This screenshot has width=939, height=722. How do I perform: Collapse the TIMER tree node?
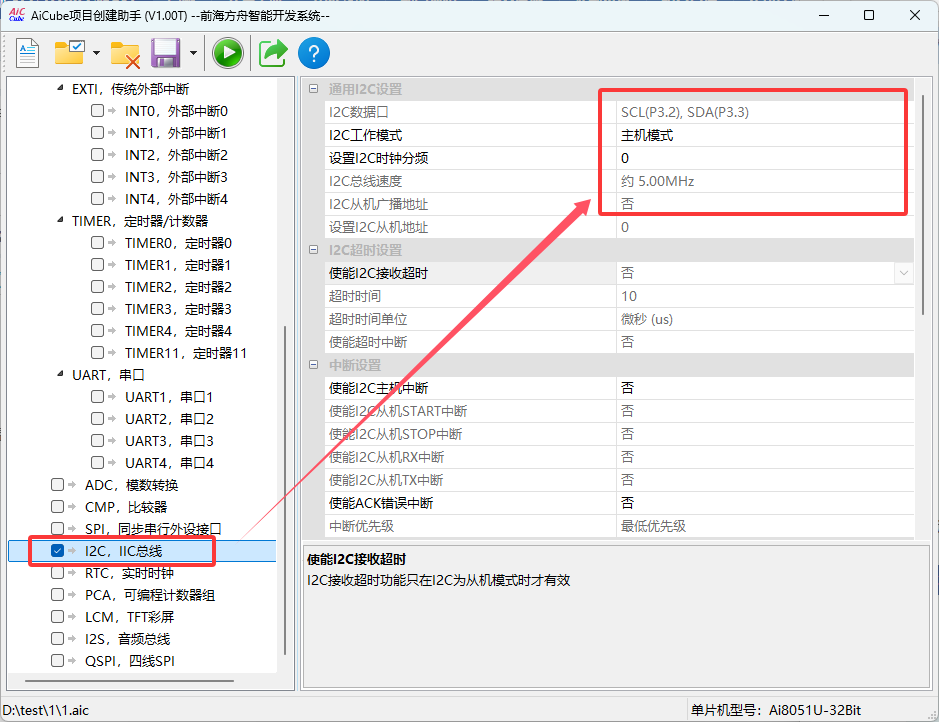click(60, 220)
